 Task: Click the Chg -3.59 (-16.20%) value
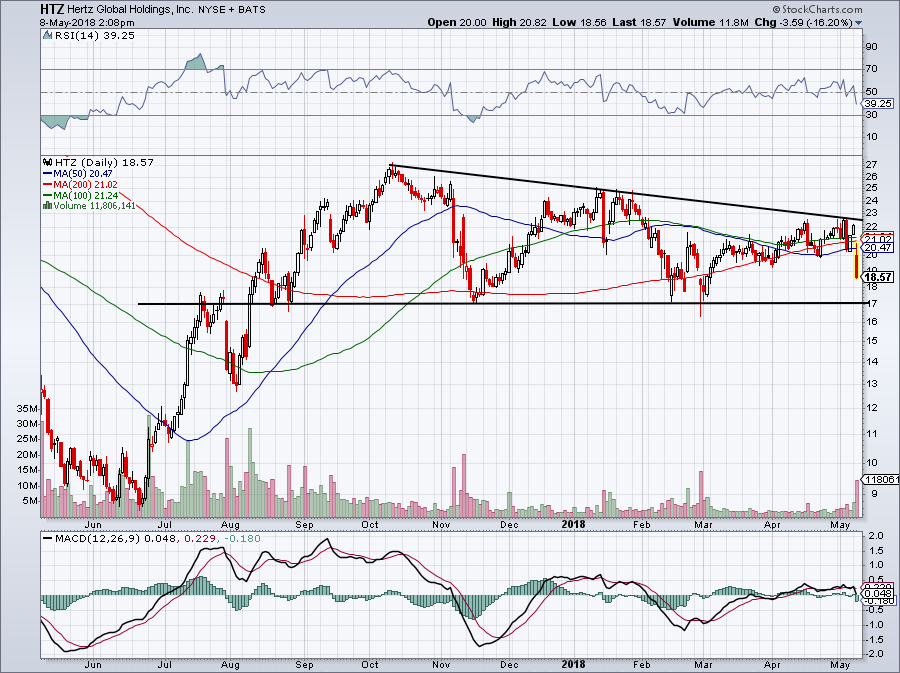[804, 22]
